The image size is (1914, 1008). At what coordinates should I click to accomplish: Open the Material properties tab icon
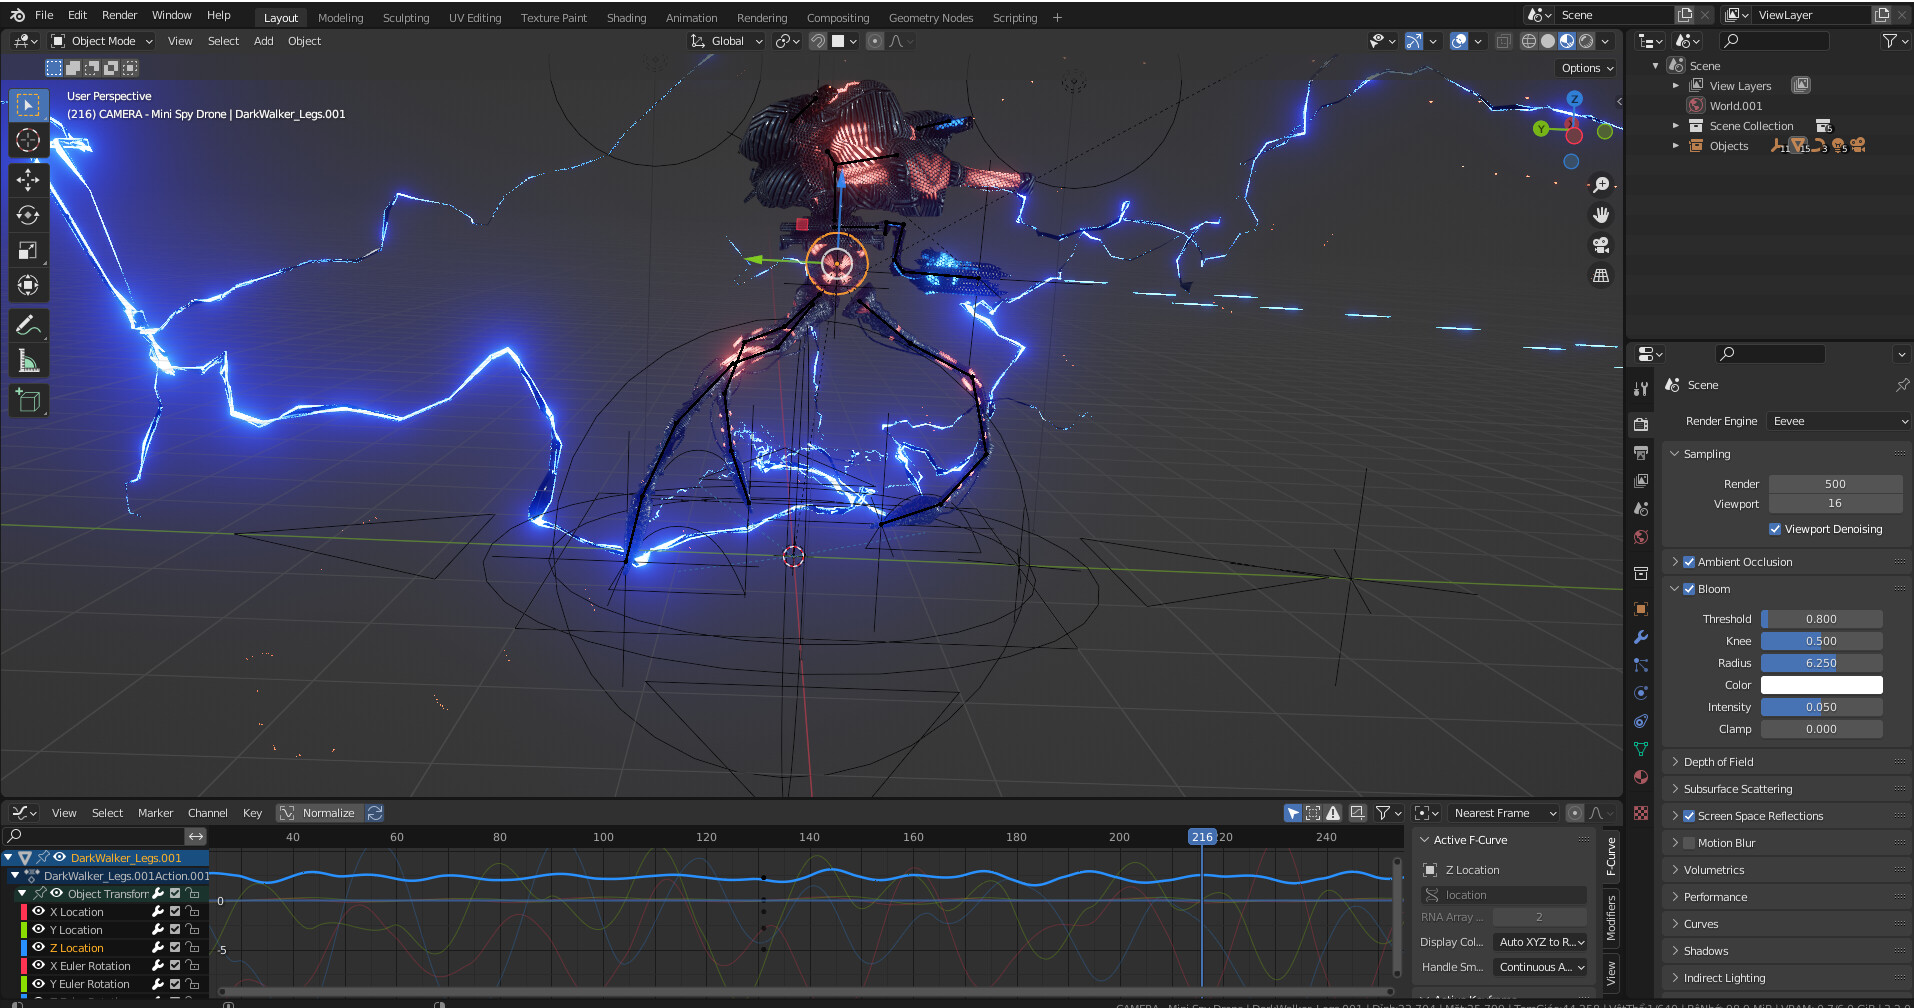[x=1641, y=777]
